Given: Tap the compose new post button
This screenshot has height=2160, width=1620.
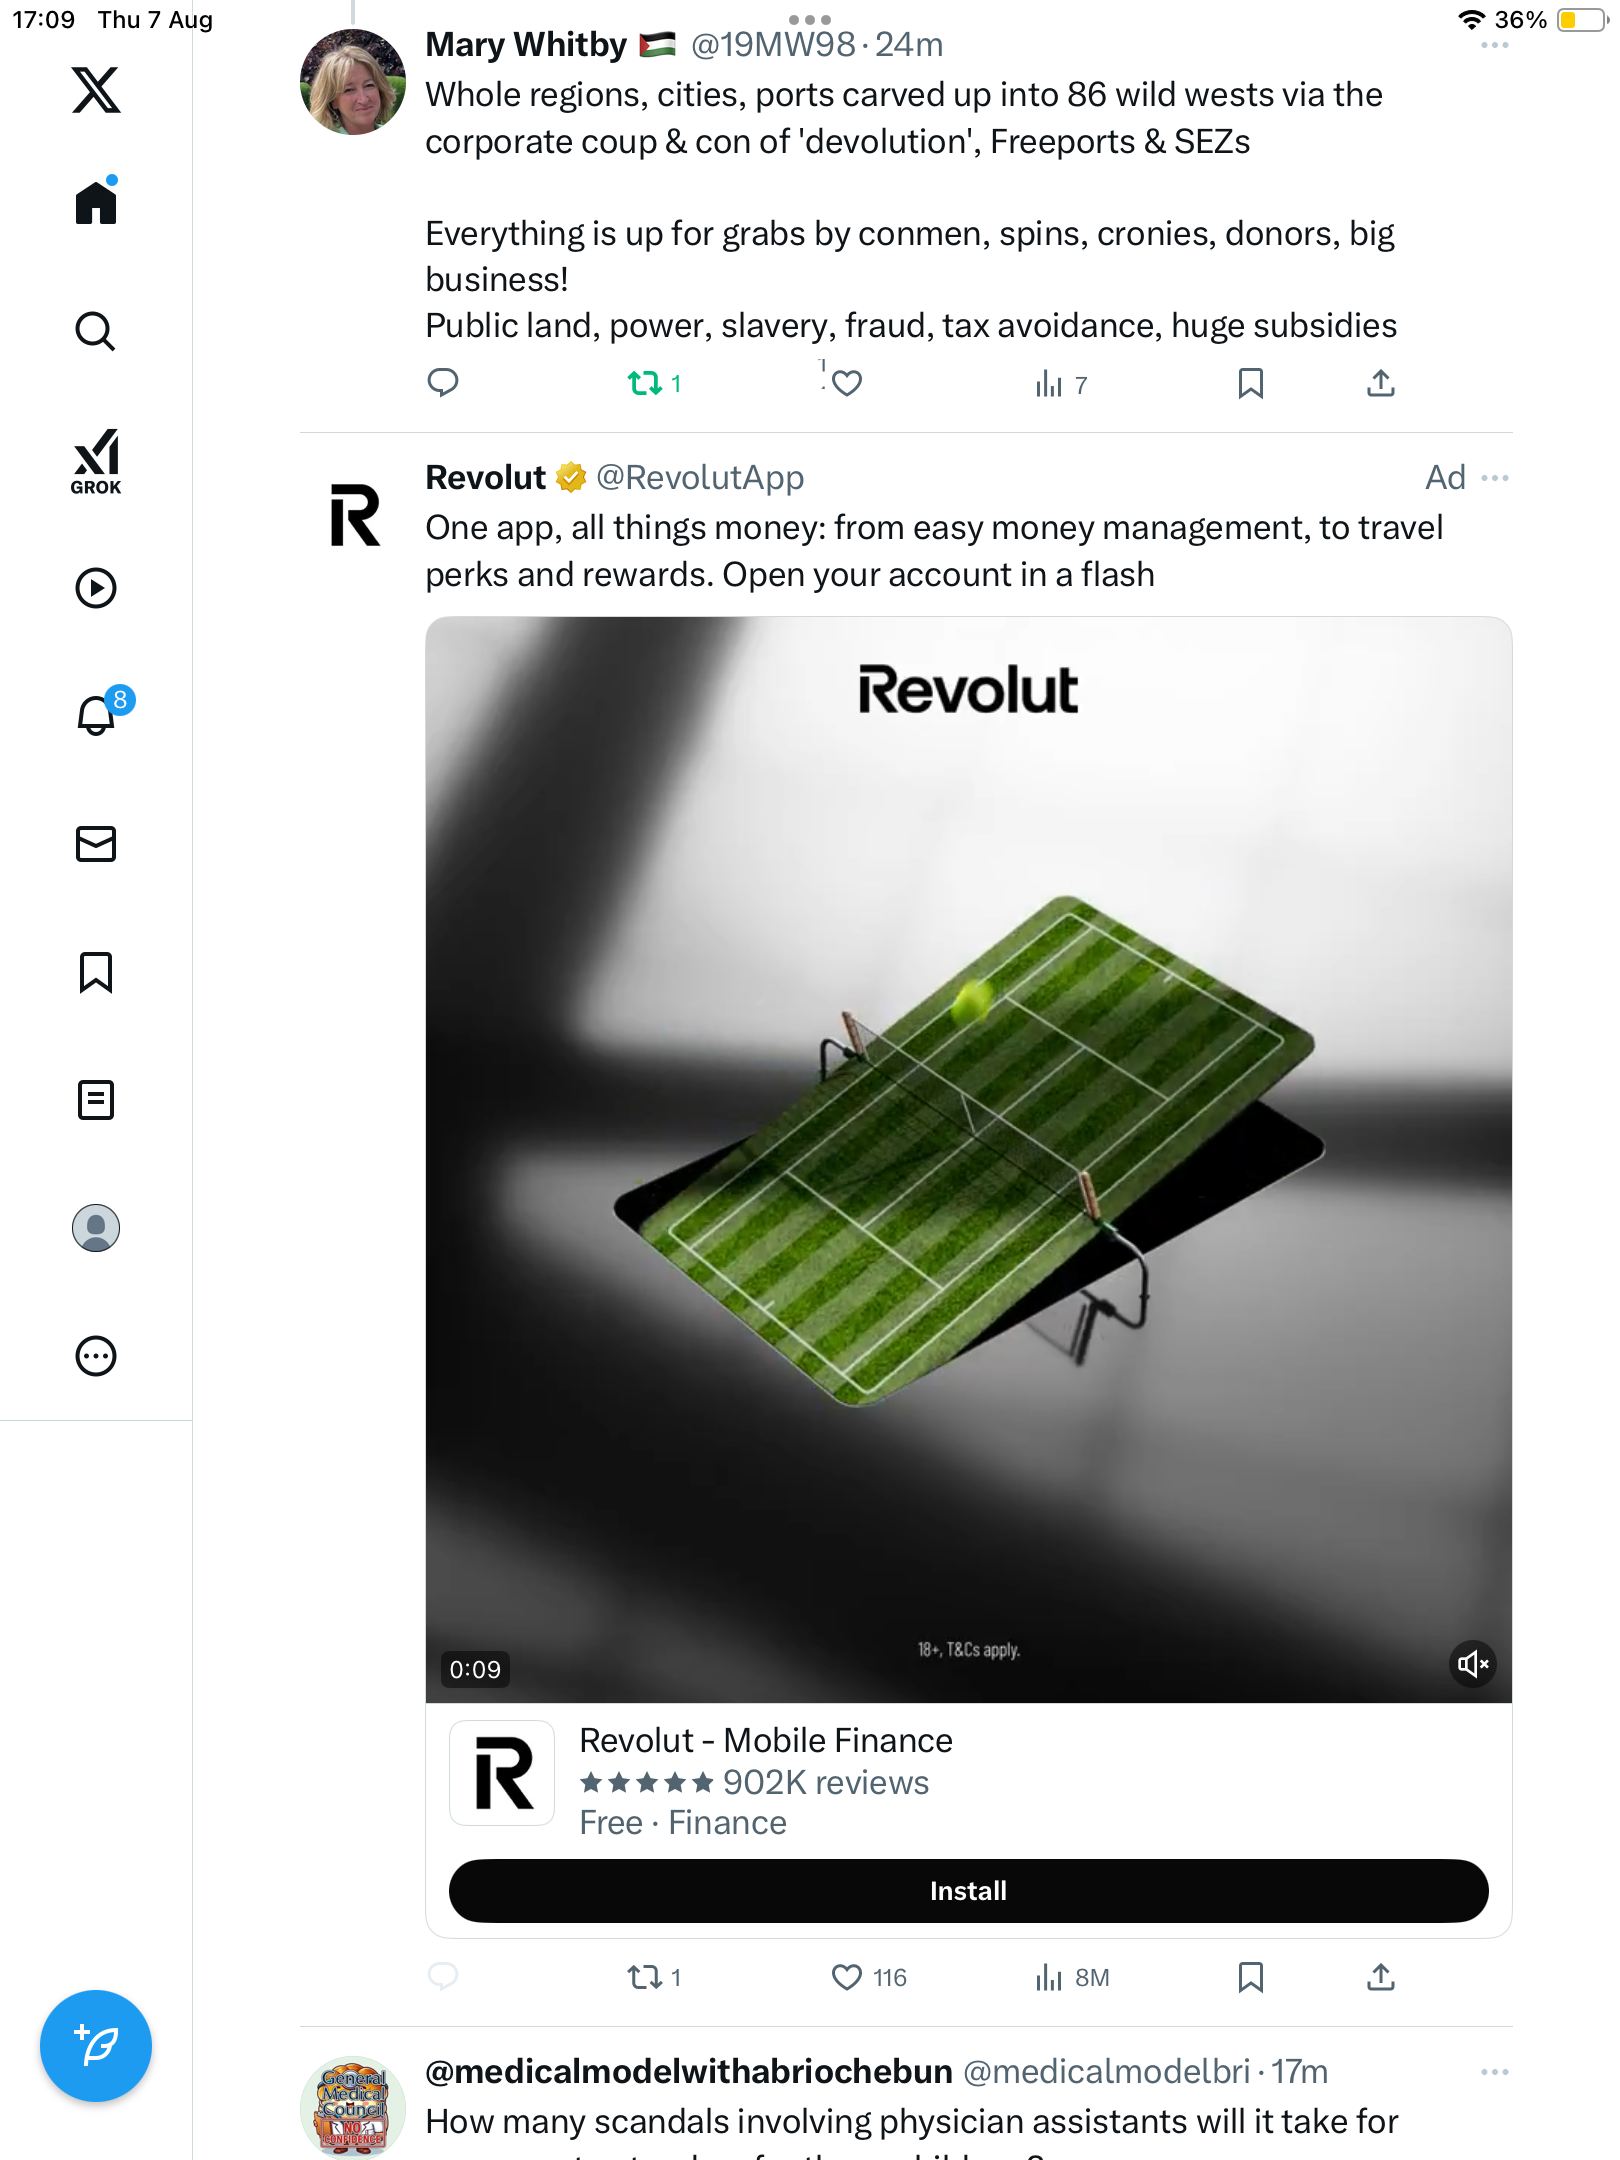Looking at the screenshot, I should point(96,2046).
